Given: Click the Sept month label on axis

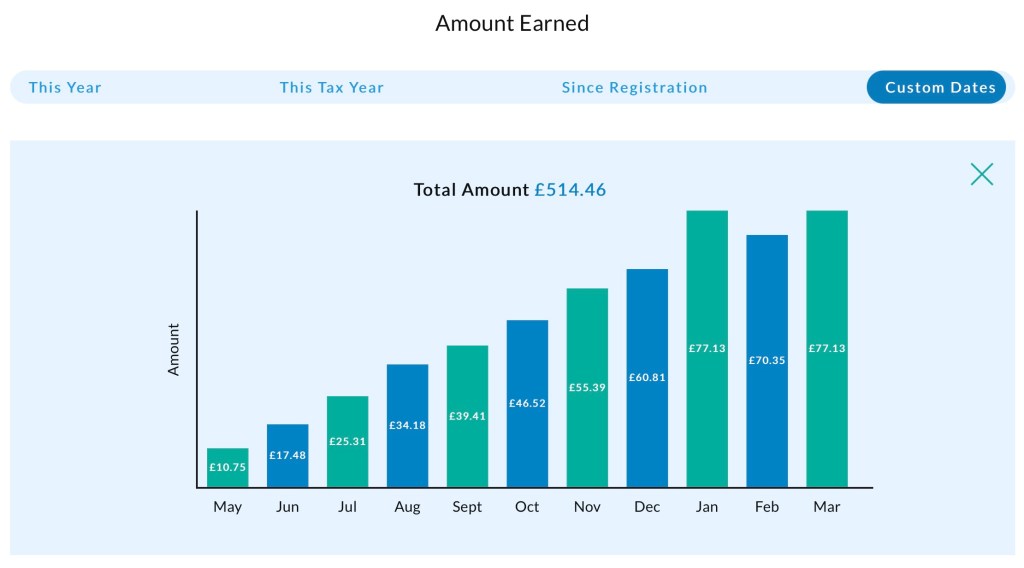Looking at the screenshot, I should 467,507.
